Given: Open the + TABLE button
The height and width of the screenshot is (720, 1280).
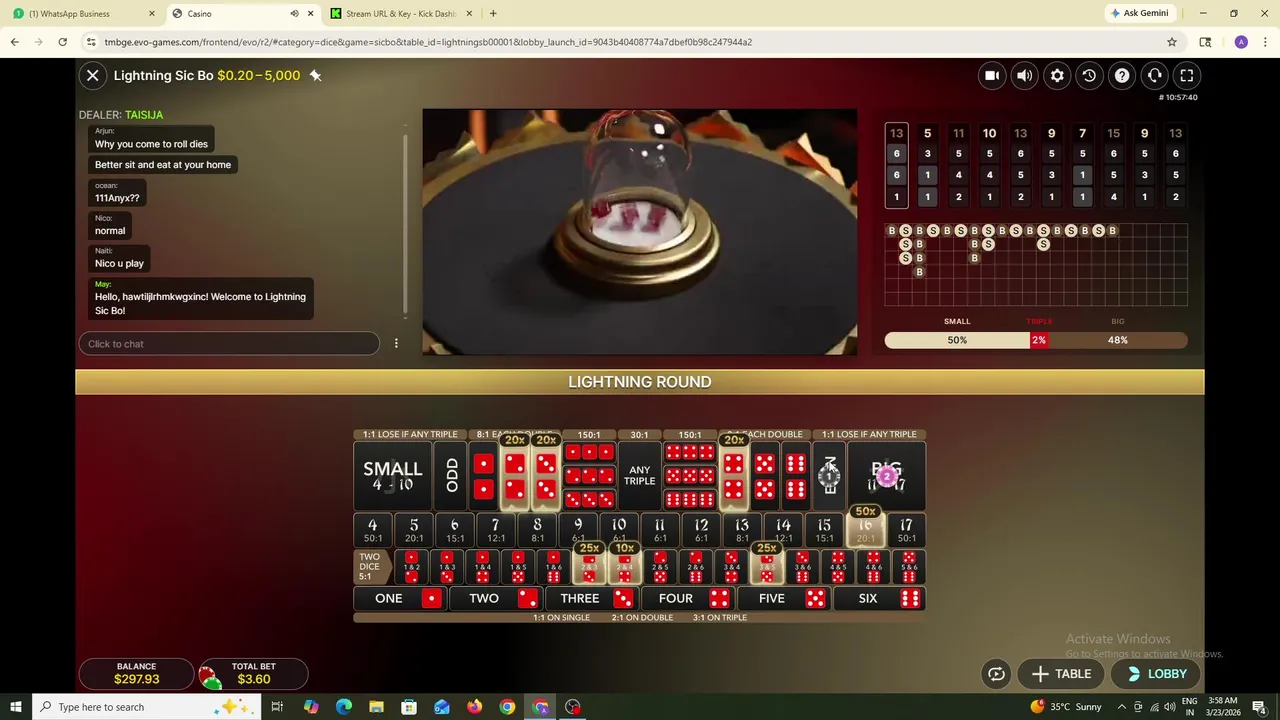Looking at the screenshot, I should pos(1061,674).
